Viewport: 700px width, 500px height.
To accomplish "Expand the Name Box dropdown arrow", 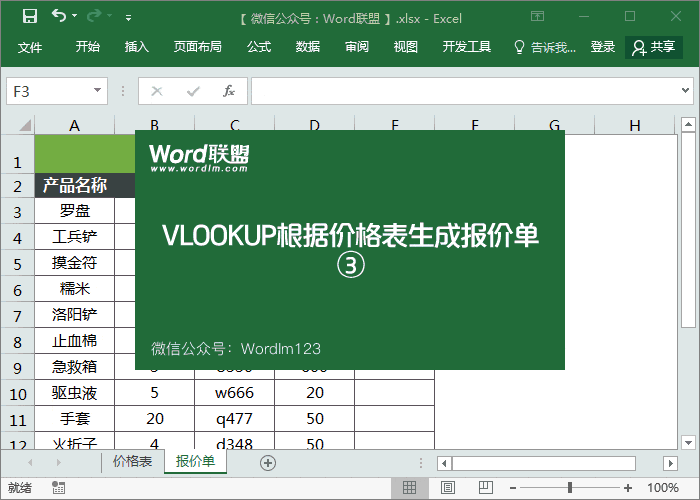I will [x=97, y=91].
